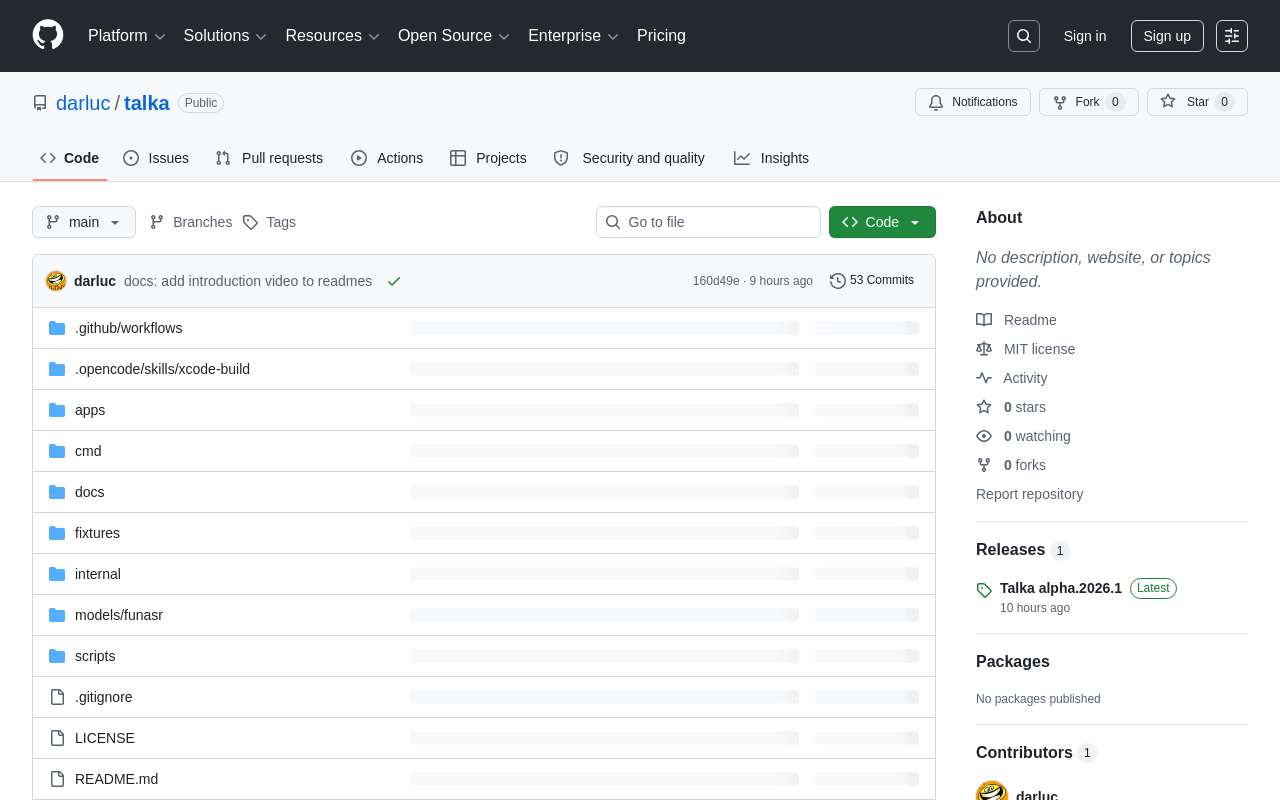Open the Security and quality tab
1280x800 pixels.
tap(629, 158)
